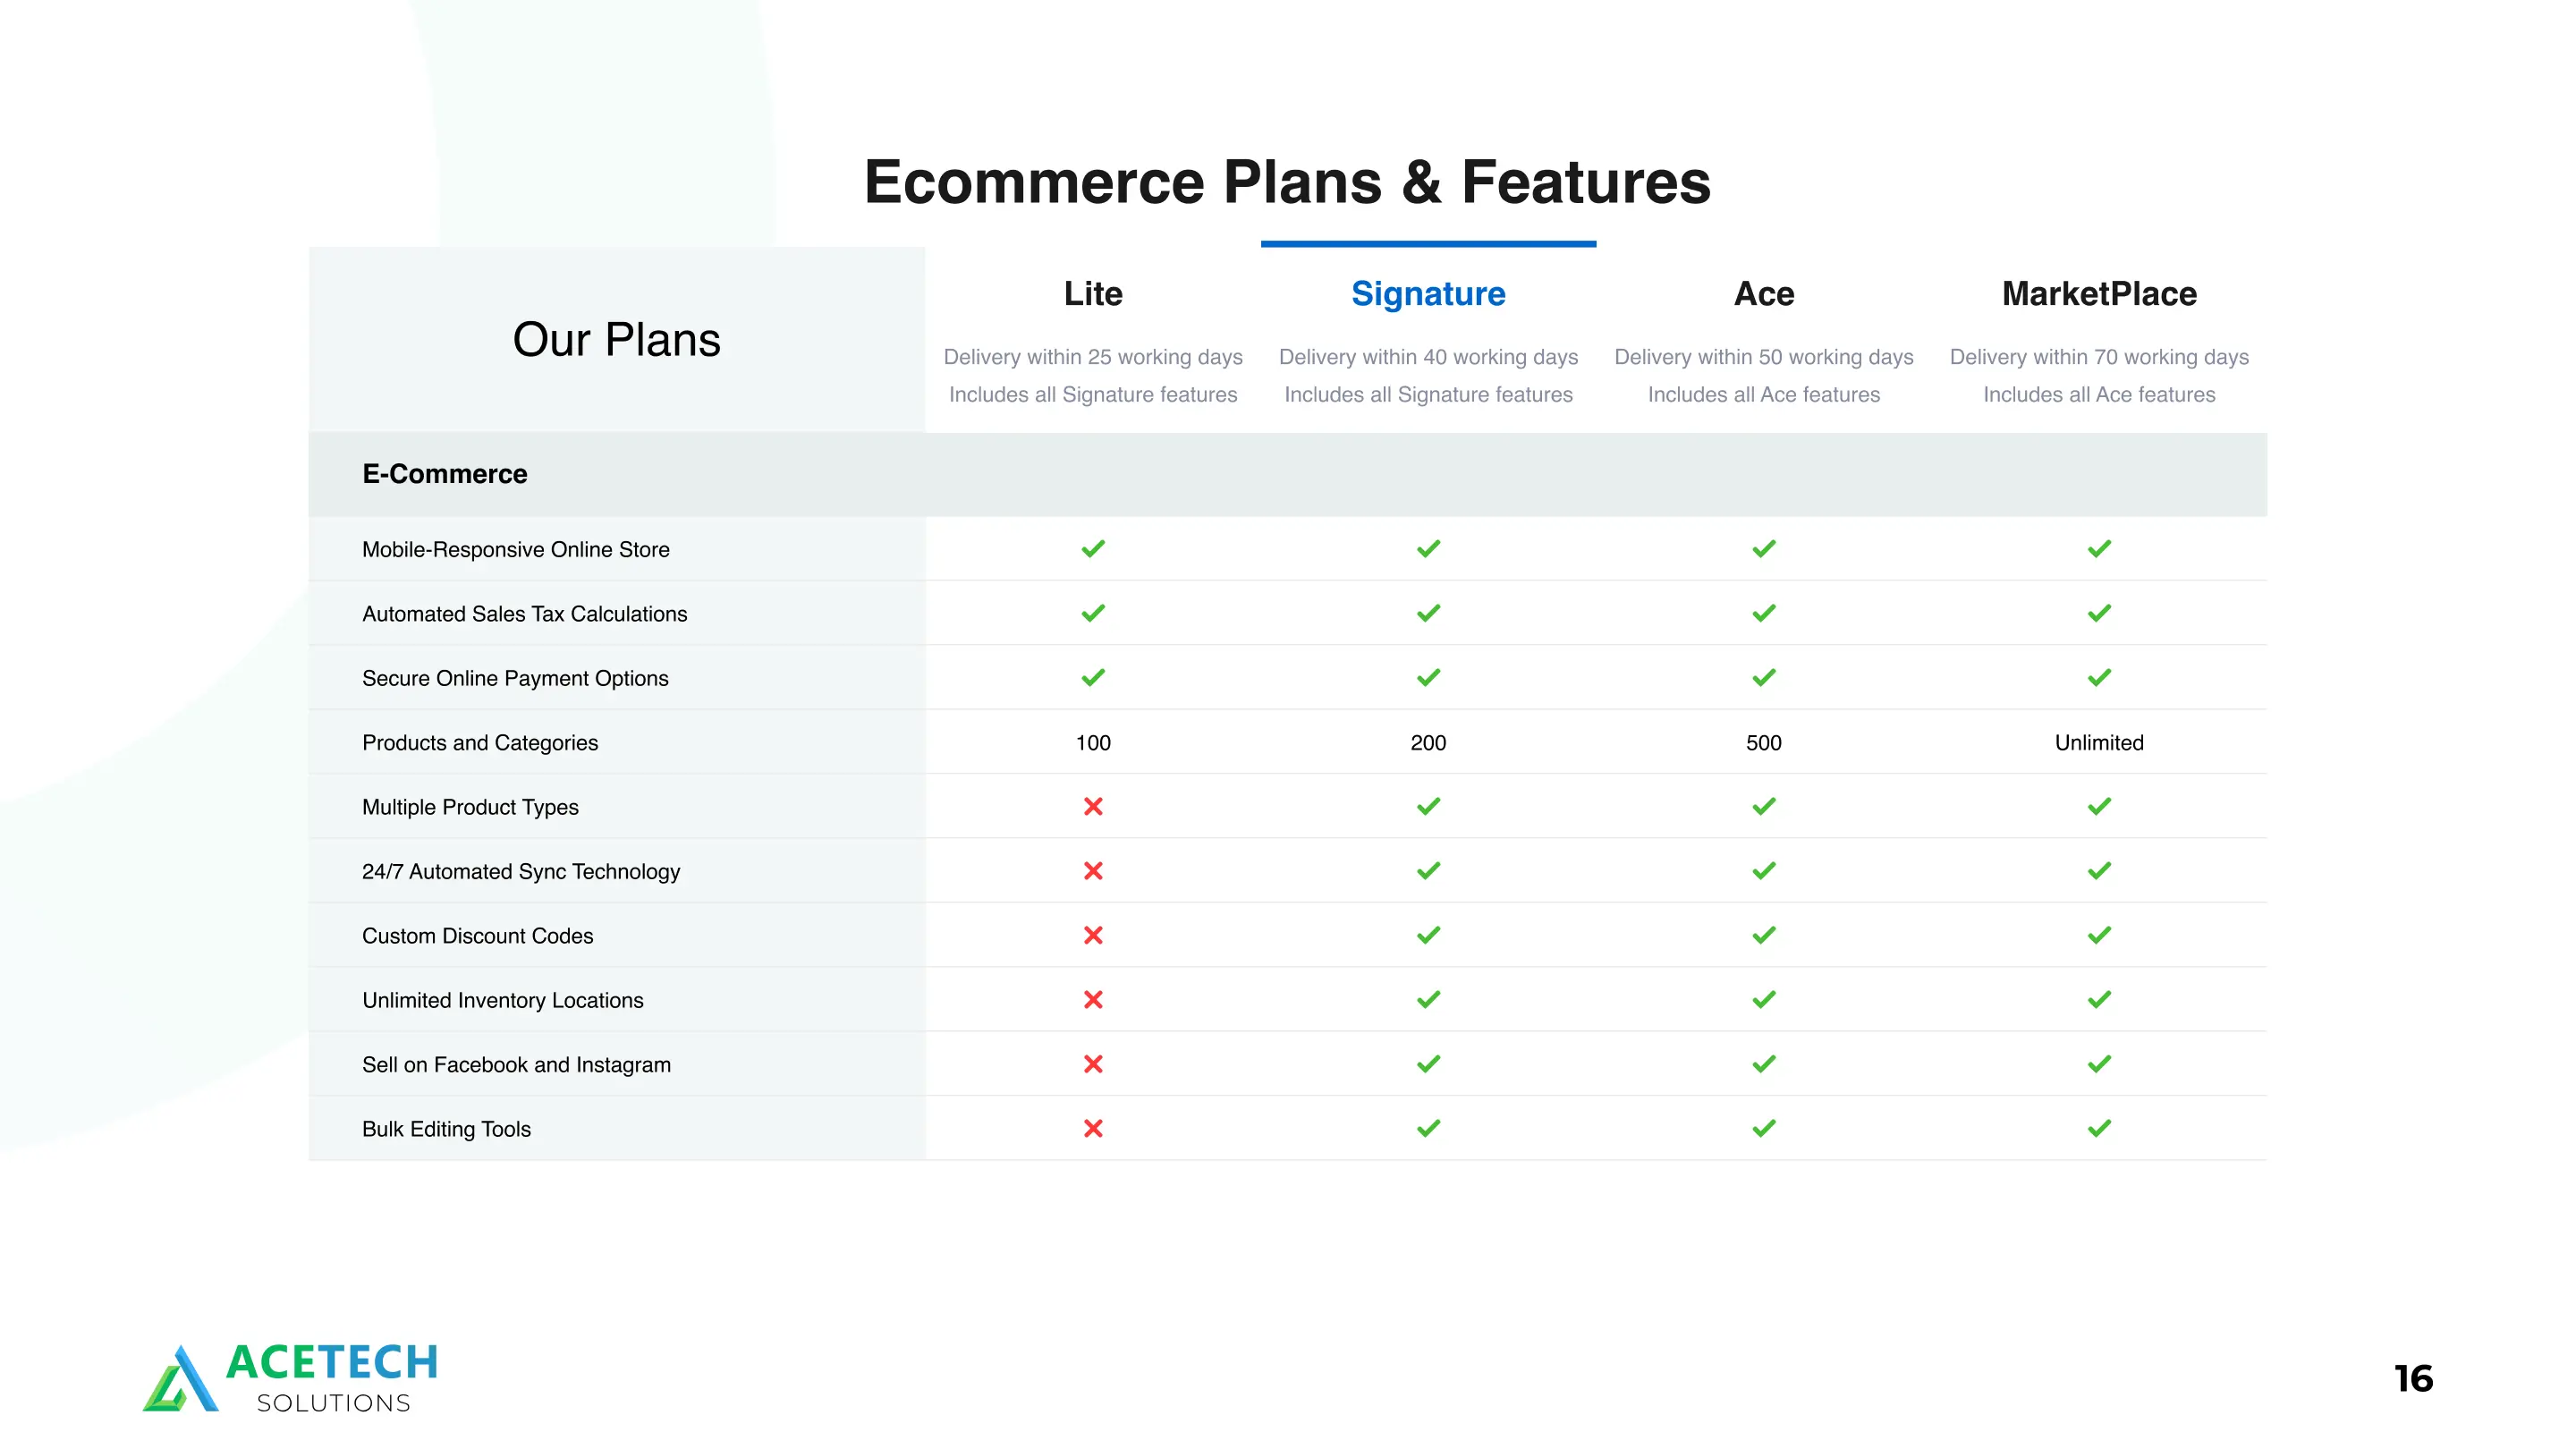This screenshot has height=1449, width=2576.
Task: Click MarketPlace checkmark for Custom Discount Codes
Action: click(2099, 935)
